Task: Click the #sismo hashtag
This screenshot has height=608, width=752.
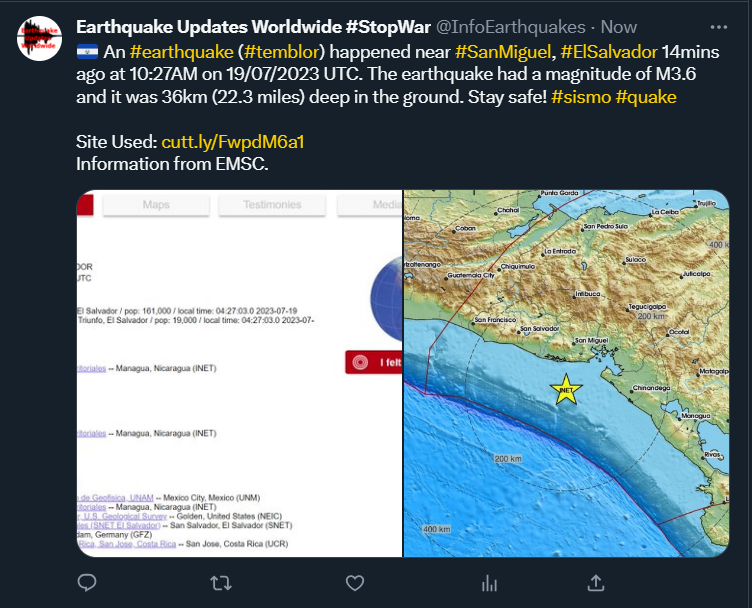Action: (579, 97)
